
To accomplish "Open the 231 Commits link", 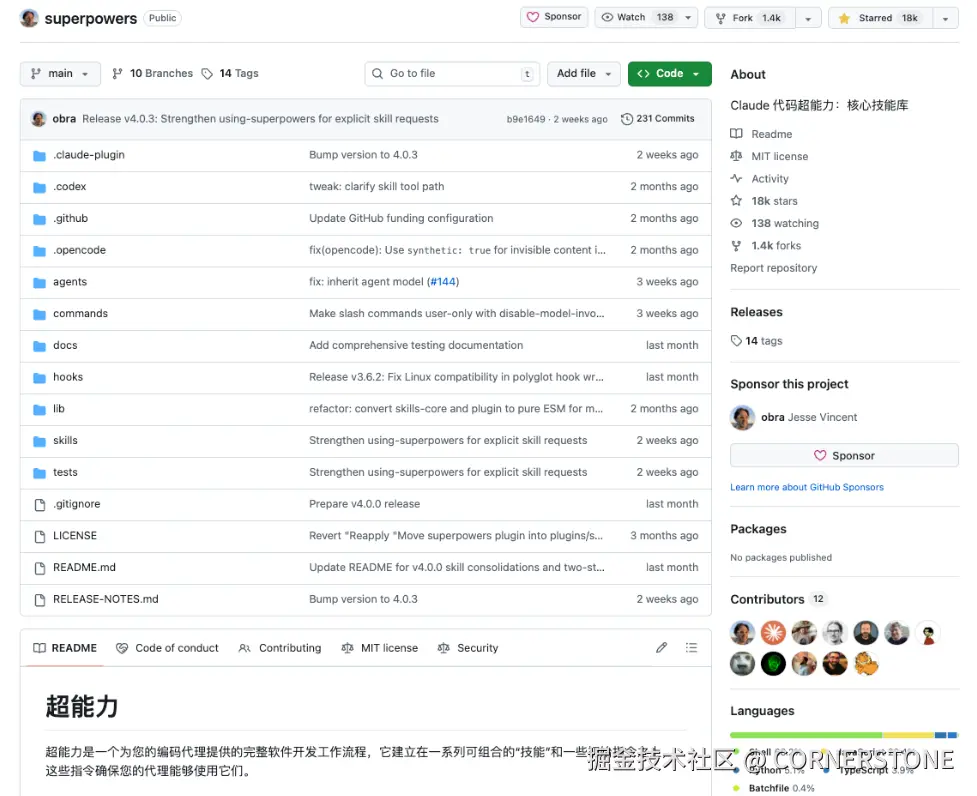I will 658,118.
